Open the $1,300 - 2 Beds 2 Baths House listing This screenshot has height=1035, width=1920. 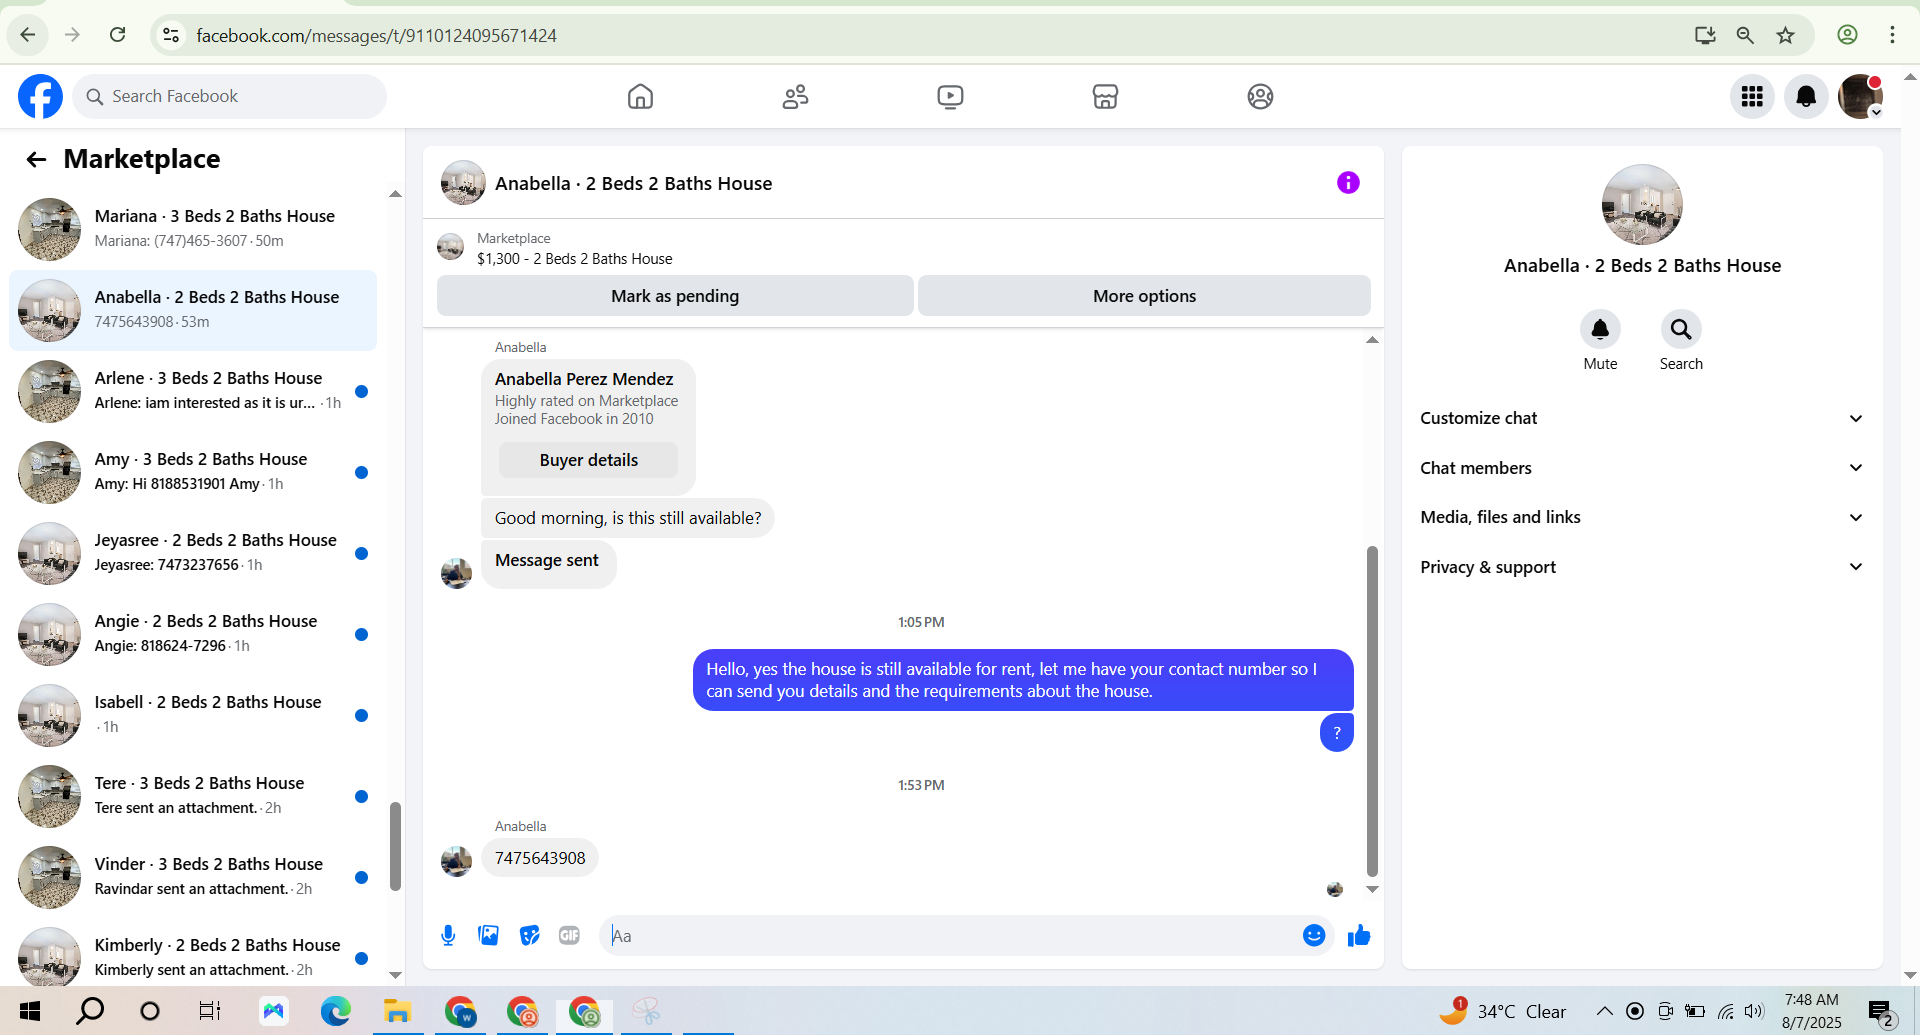[574, 259]
